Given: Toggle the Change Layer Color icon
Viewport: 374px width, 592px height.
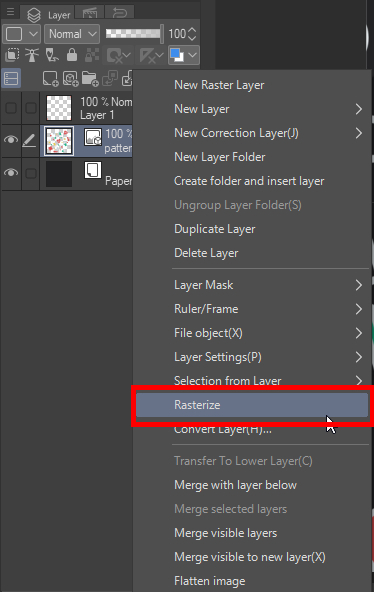Looking at the screenshot, I should [x=177, y=55].
